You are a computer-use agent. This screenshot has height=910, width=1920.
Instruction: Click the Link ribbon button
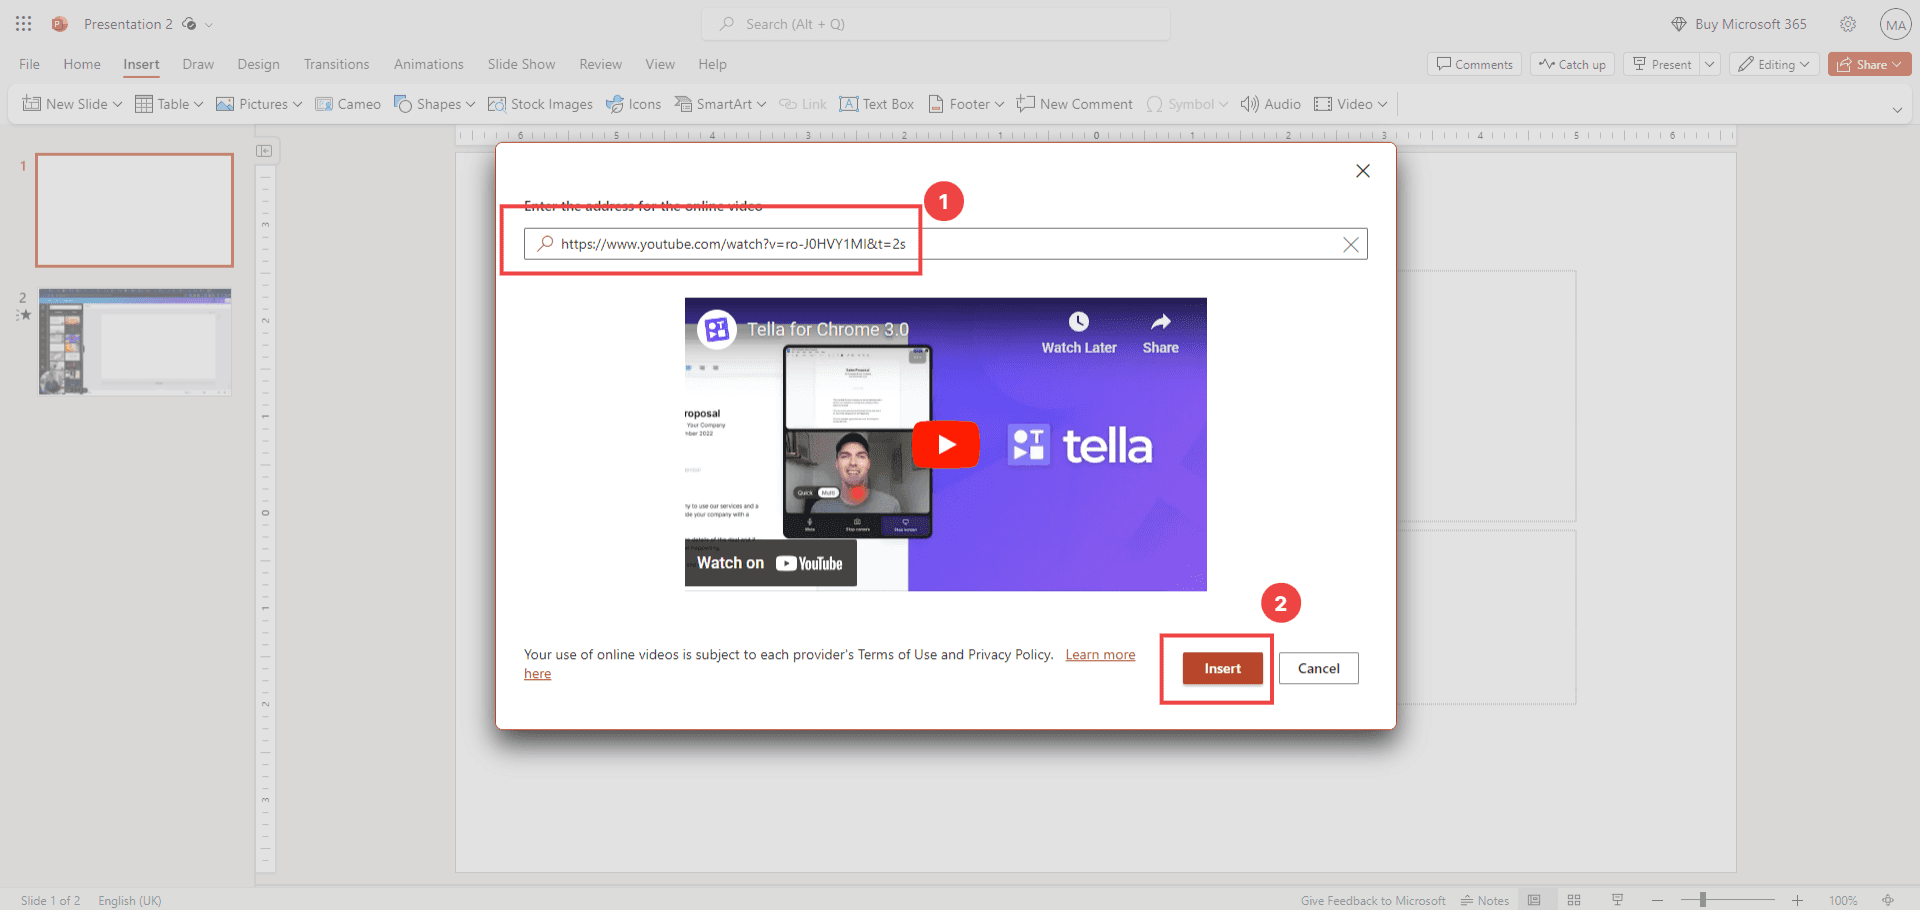coord(803,104)
